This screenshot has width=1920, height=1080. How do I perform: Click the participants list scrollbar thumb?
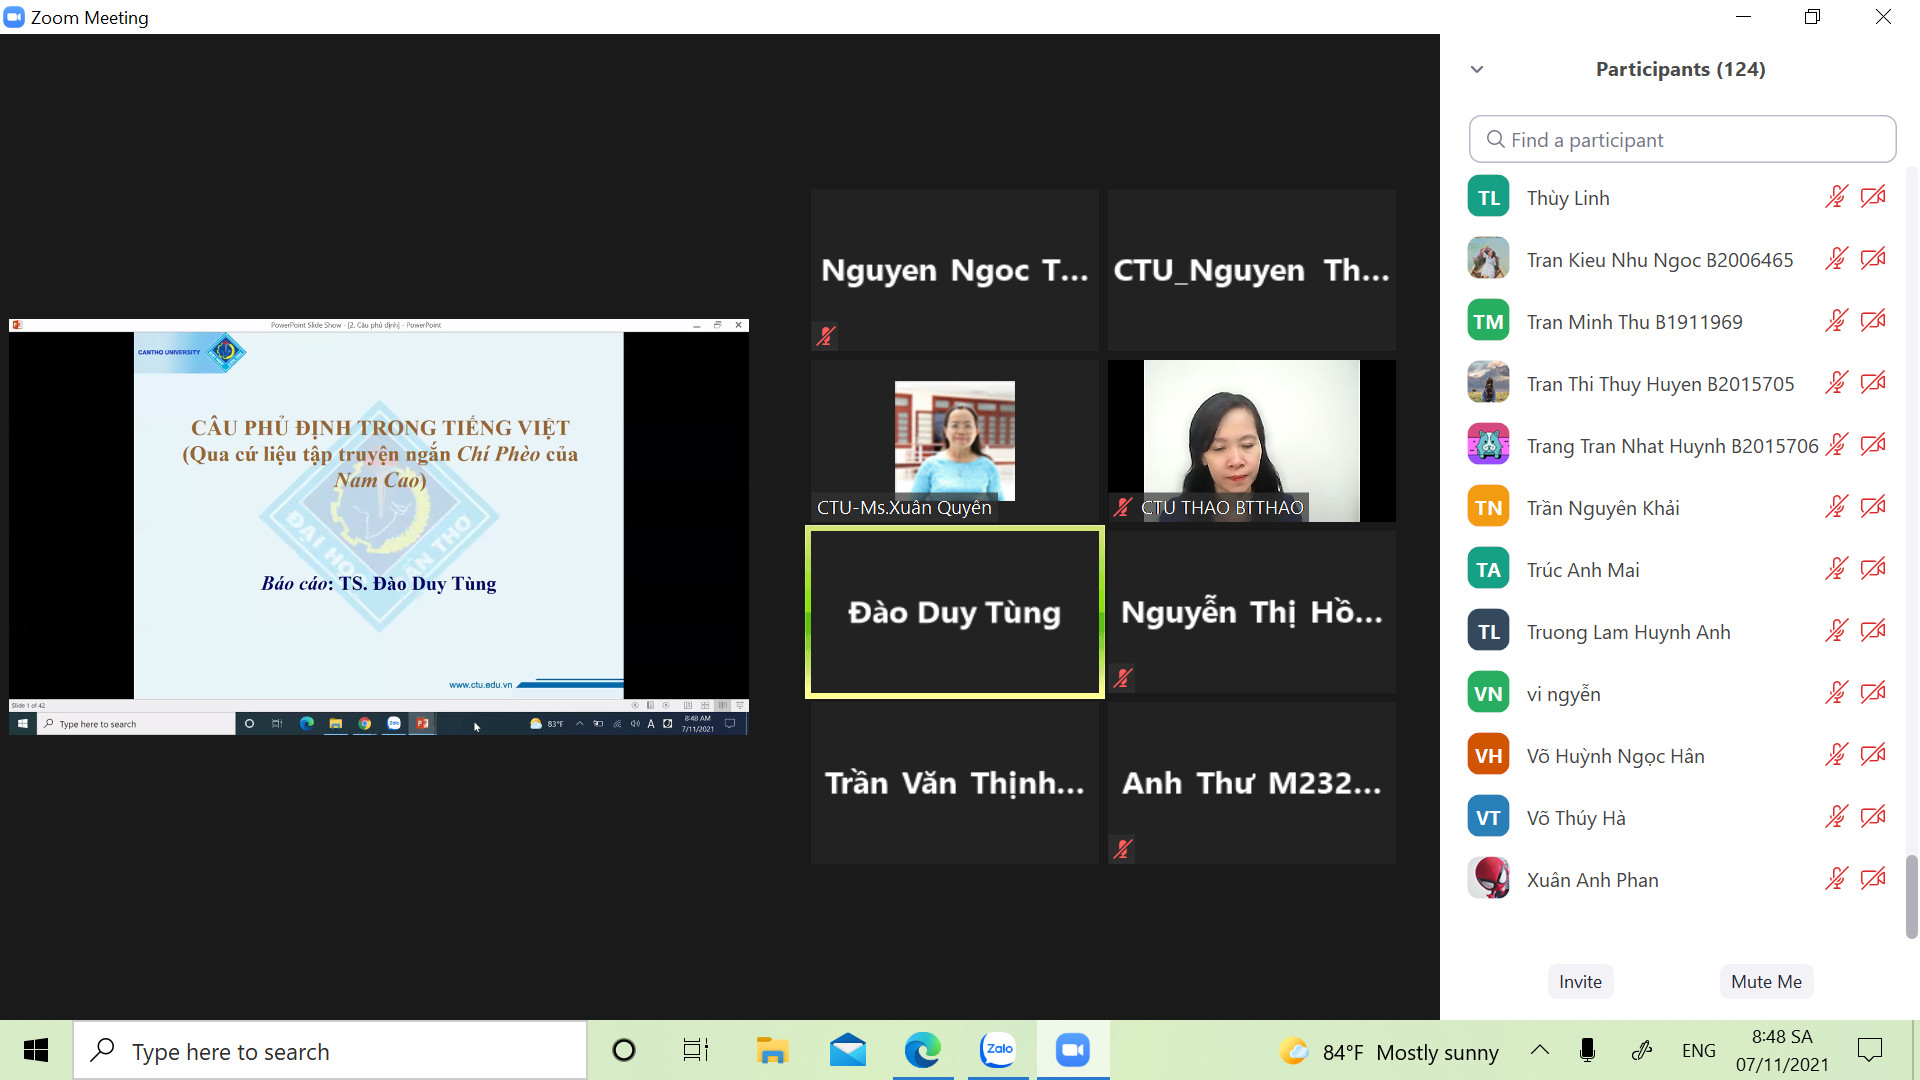1911,896
